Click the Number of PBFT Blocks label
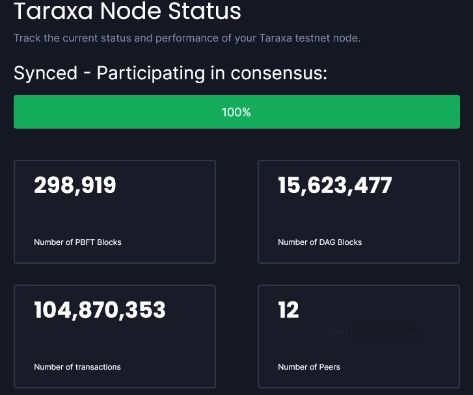The height and width of the screenshot is (395, 473). [77, 242]
